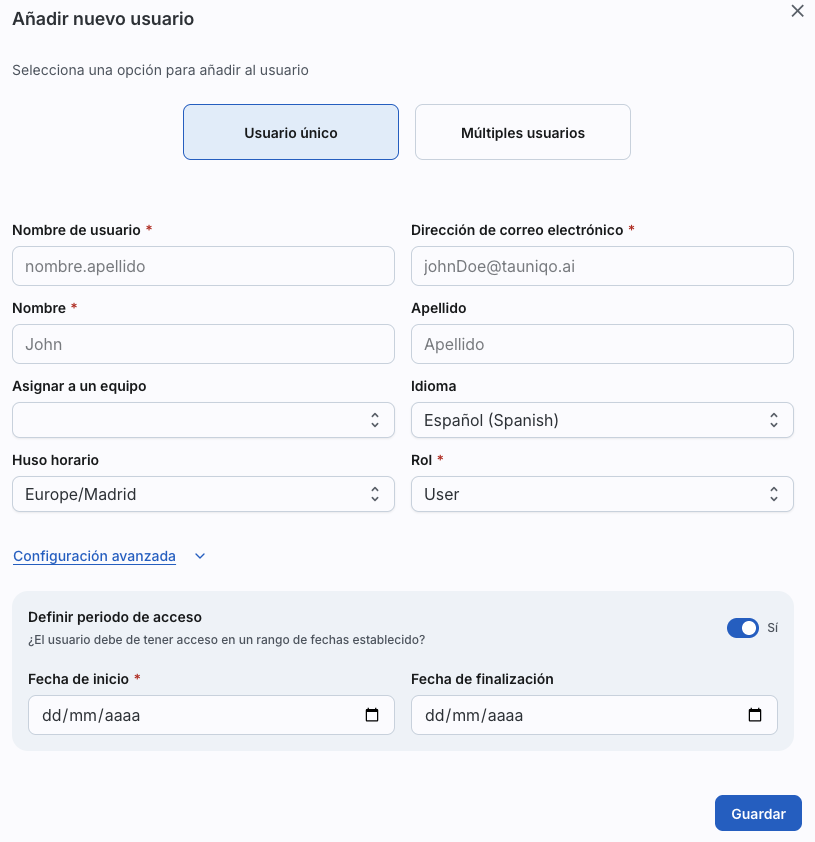The image size is (815, 842).
Task: Click chevron next to Configuración avanzada
Action: click(x=200, y=557)
